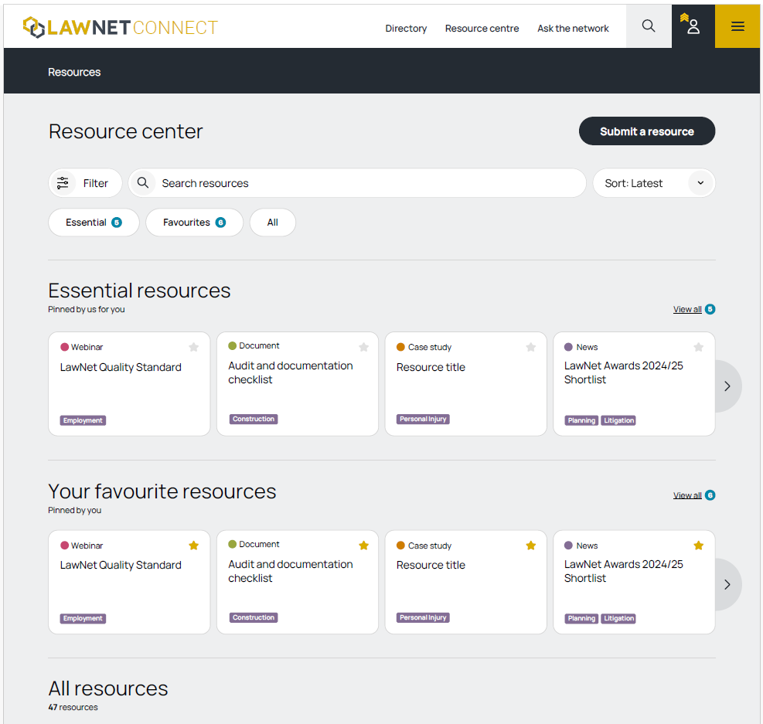Viewport: 763px width, 724px height.
Task: Select the Essential filter tab
Action: click(94, 222)
